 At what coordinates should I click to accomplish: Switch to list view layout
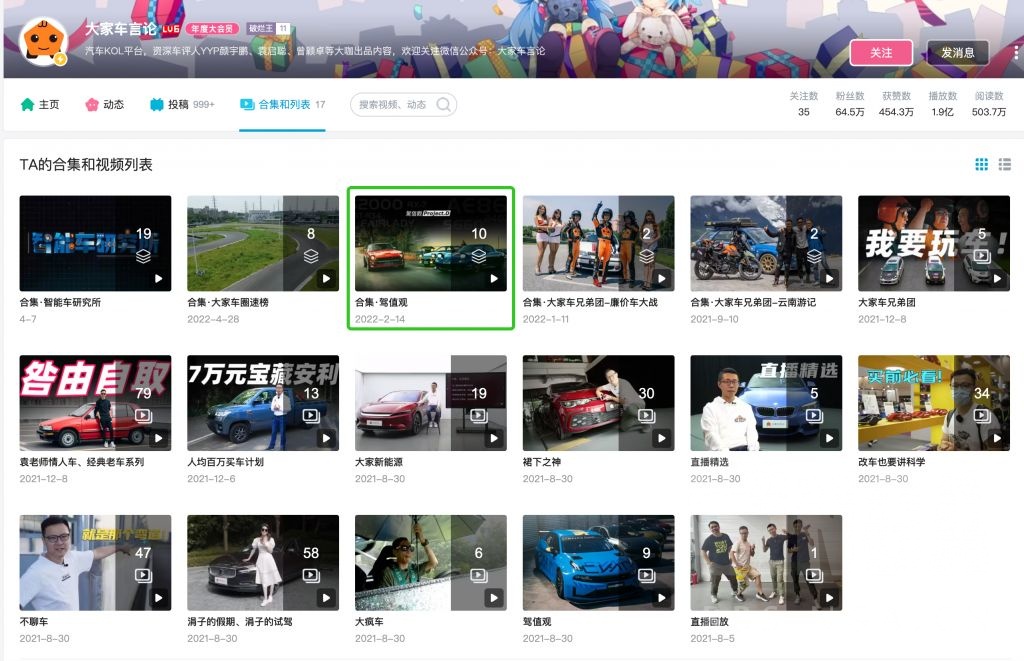pyautogui.click(x=1005, y=164)
